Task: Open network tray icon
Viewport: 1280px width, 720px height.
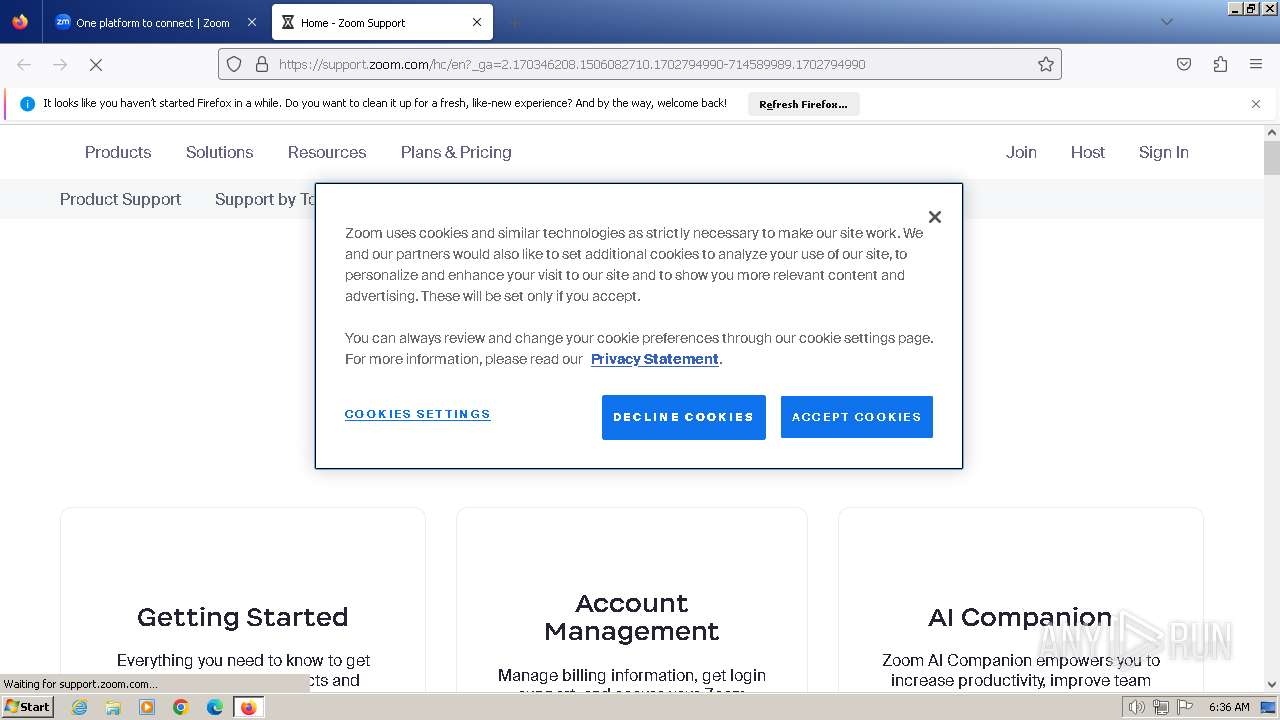Action: pyautogui.click(x=1161, y=707)
